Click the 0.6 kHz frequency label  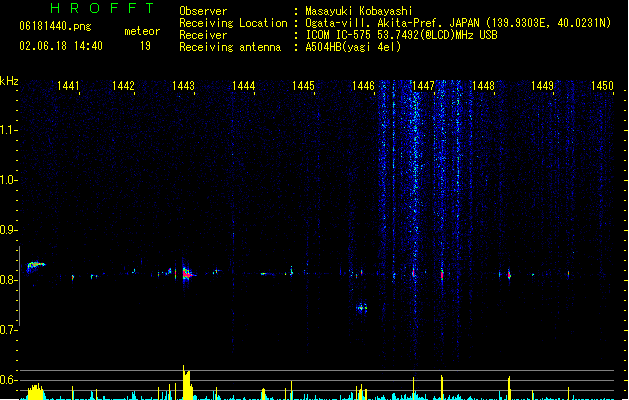(8, 380)
